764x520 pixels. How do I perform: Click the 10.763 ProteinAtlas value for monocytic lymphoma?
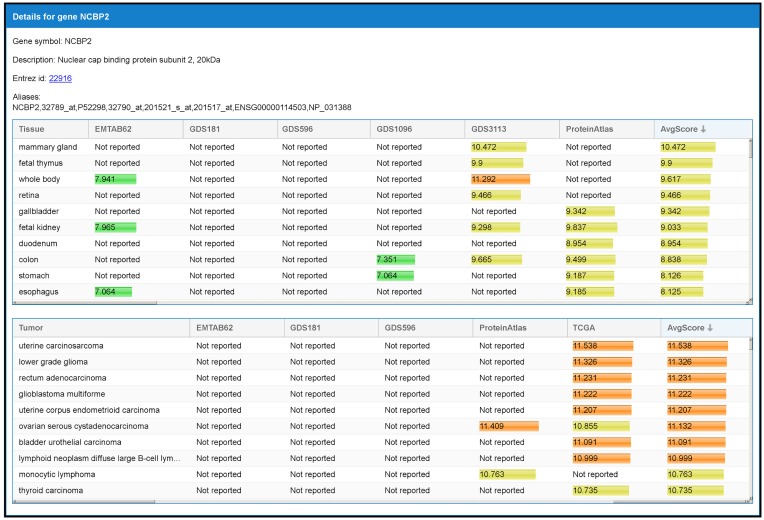507,475
